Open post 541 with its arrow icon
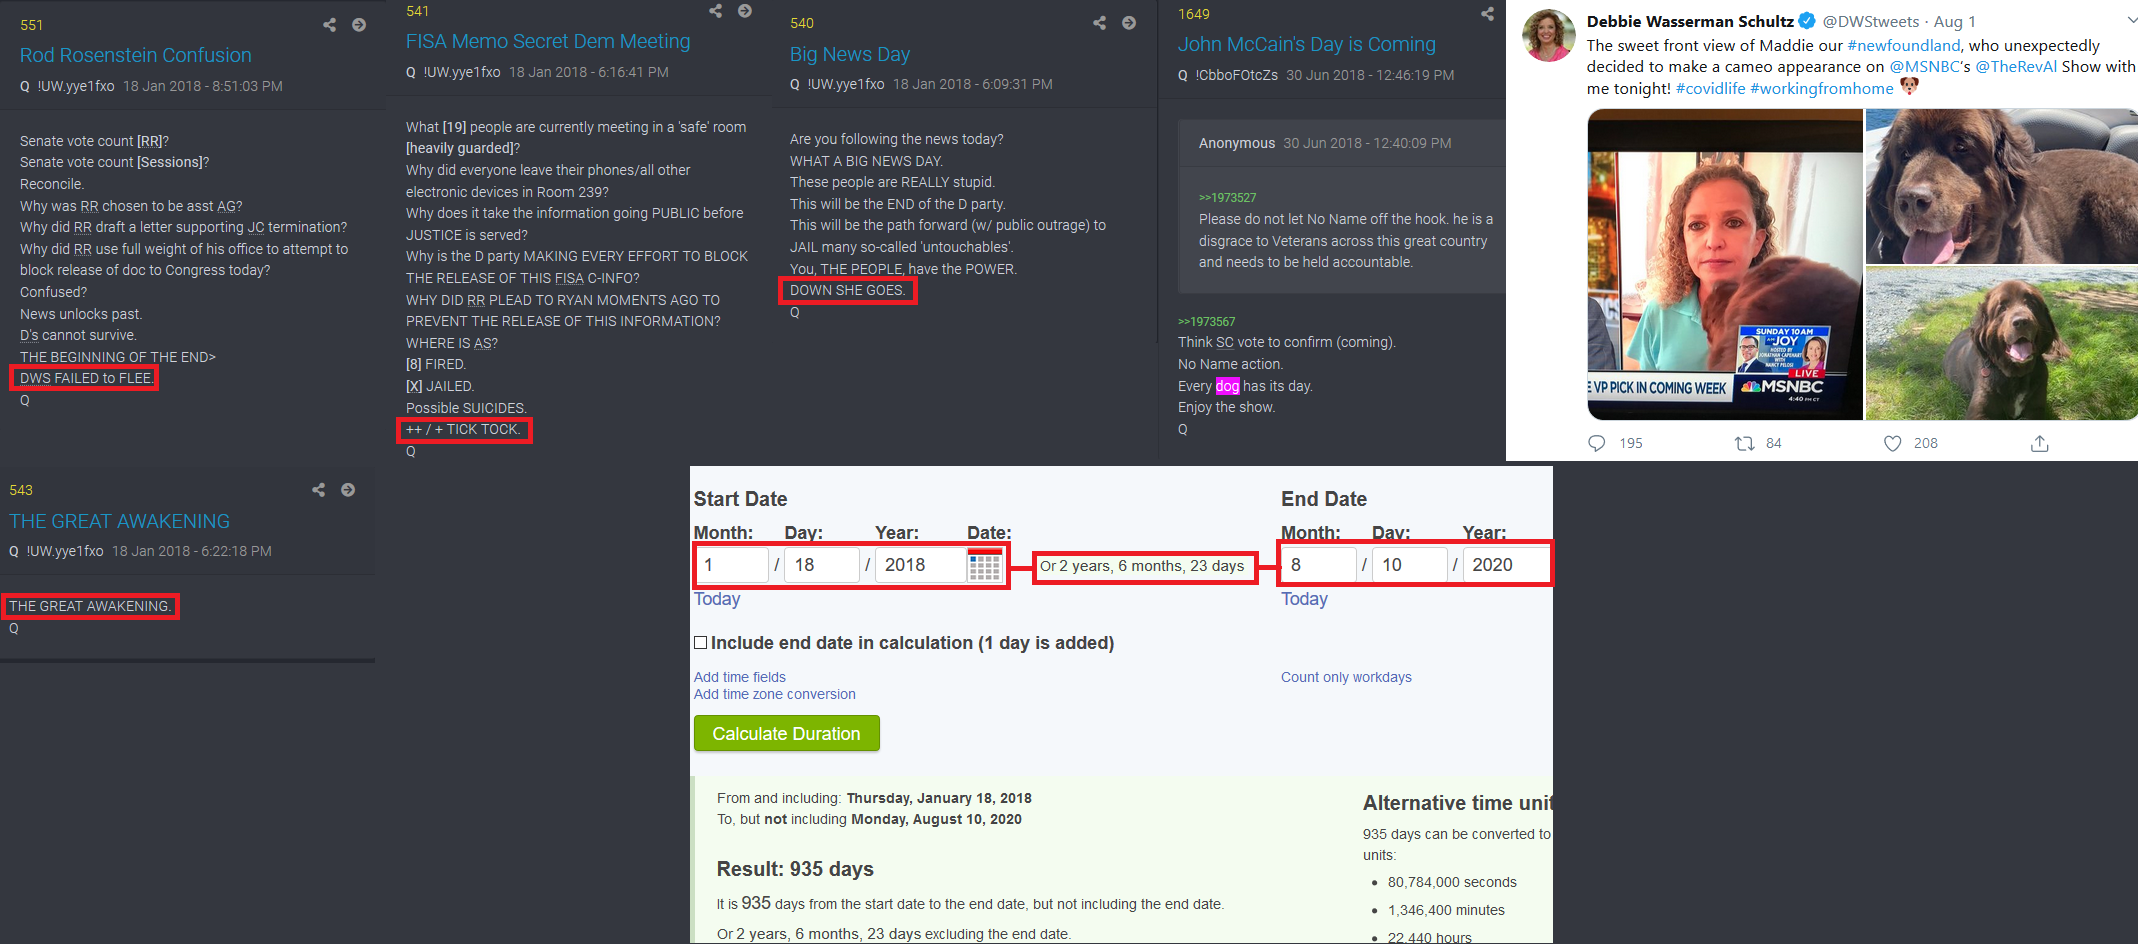The image size is (2138, 944). click(x=745, y=11)
